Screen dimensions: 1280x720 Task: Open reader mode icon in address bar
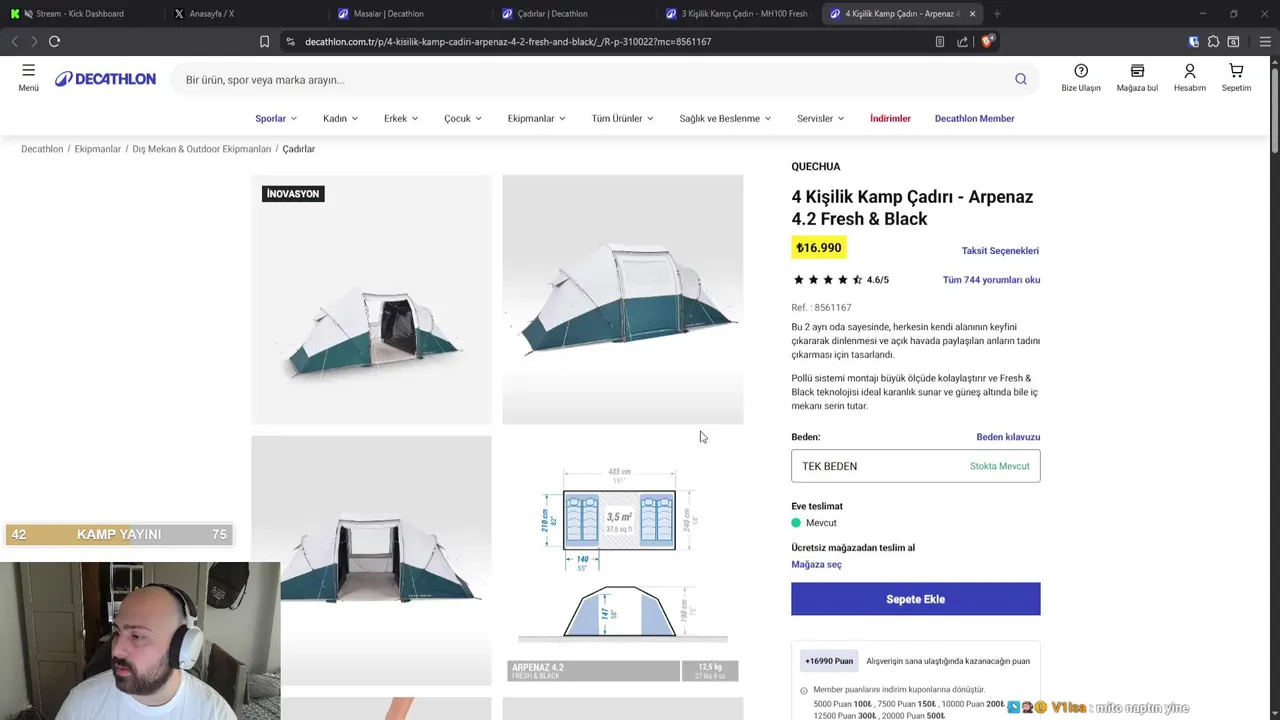pyautogui.click(x=939, y=41)
